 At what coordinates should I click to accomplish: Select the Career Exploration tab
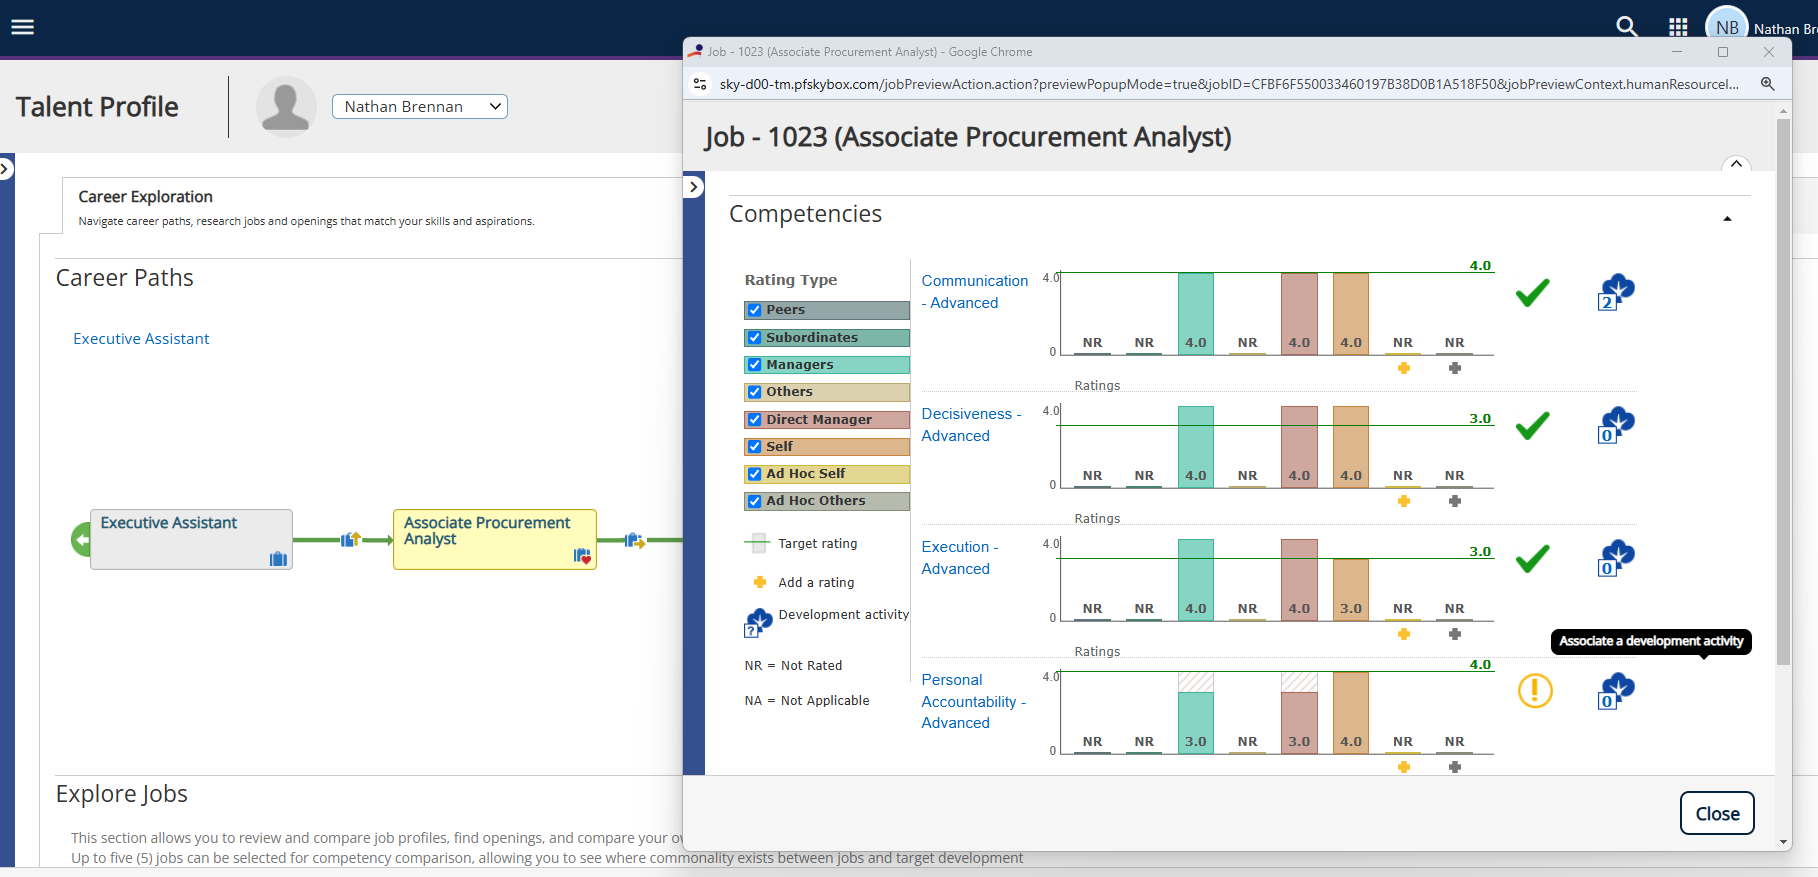[x=146, y=197]
